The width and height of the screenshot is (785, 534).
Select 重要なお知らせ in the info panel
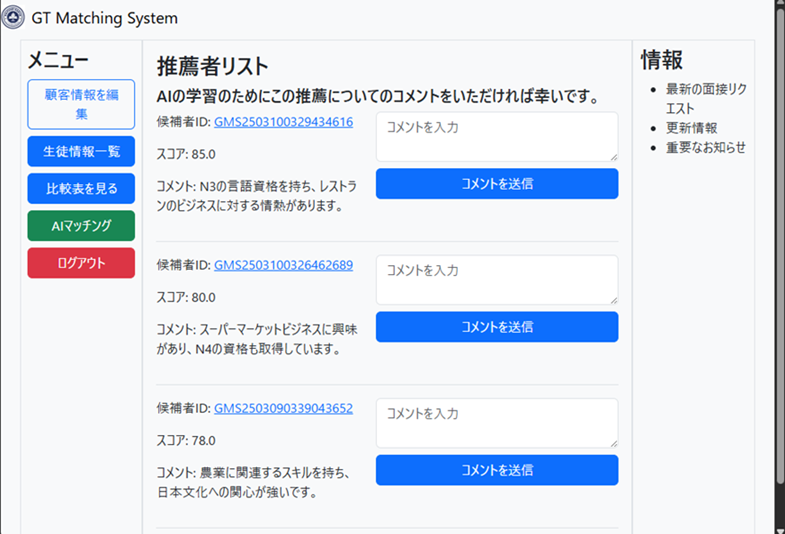[705, 148]
